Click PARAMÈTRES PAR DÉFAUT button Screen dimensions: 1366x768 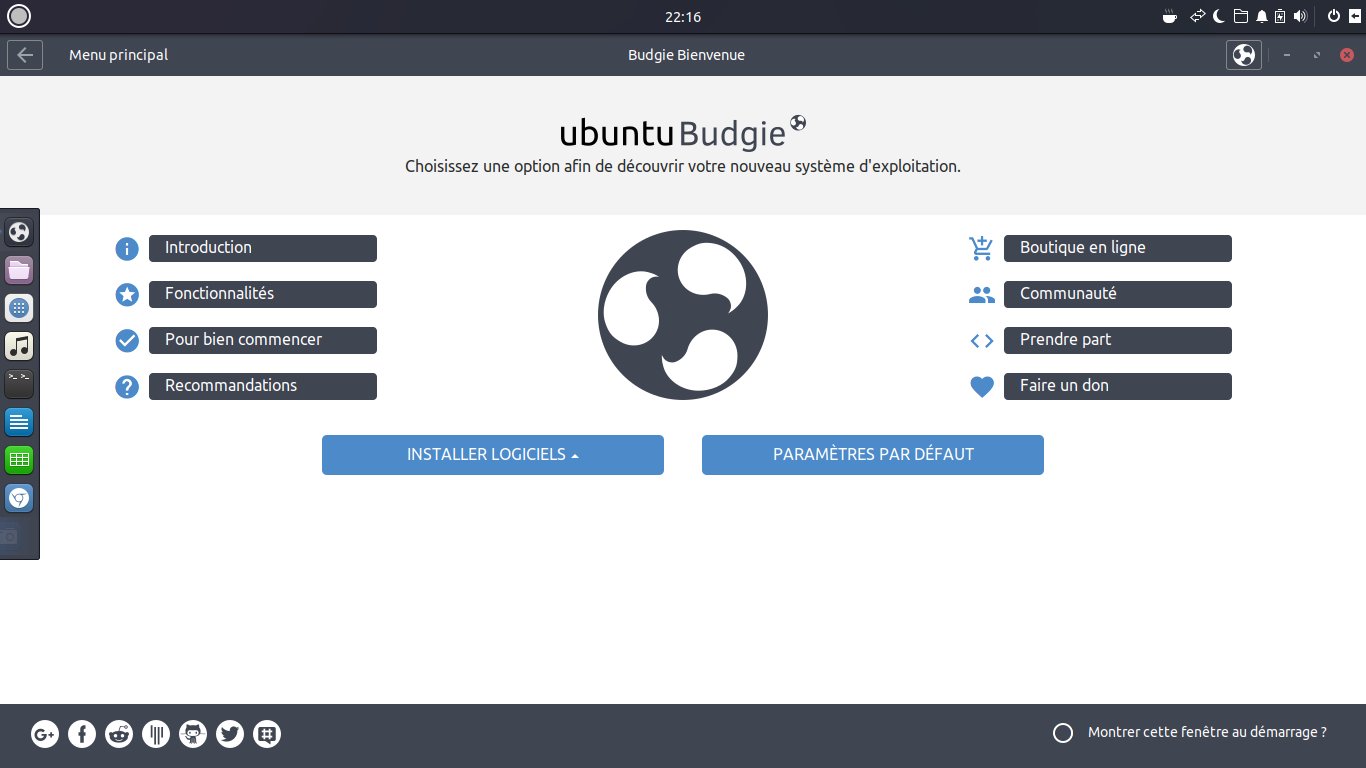tap(873, 455)
